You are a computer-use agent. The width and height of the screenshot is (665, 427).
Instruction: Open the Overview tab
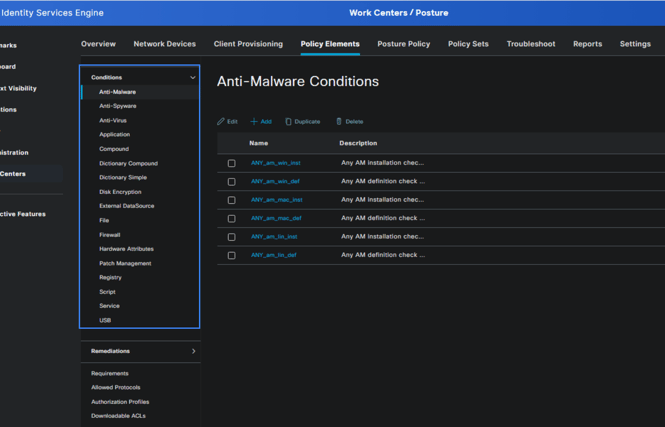(x=98, y=44)
